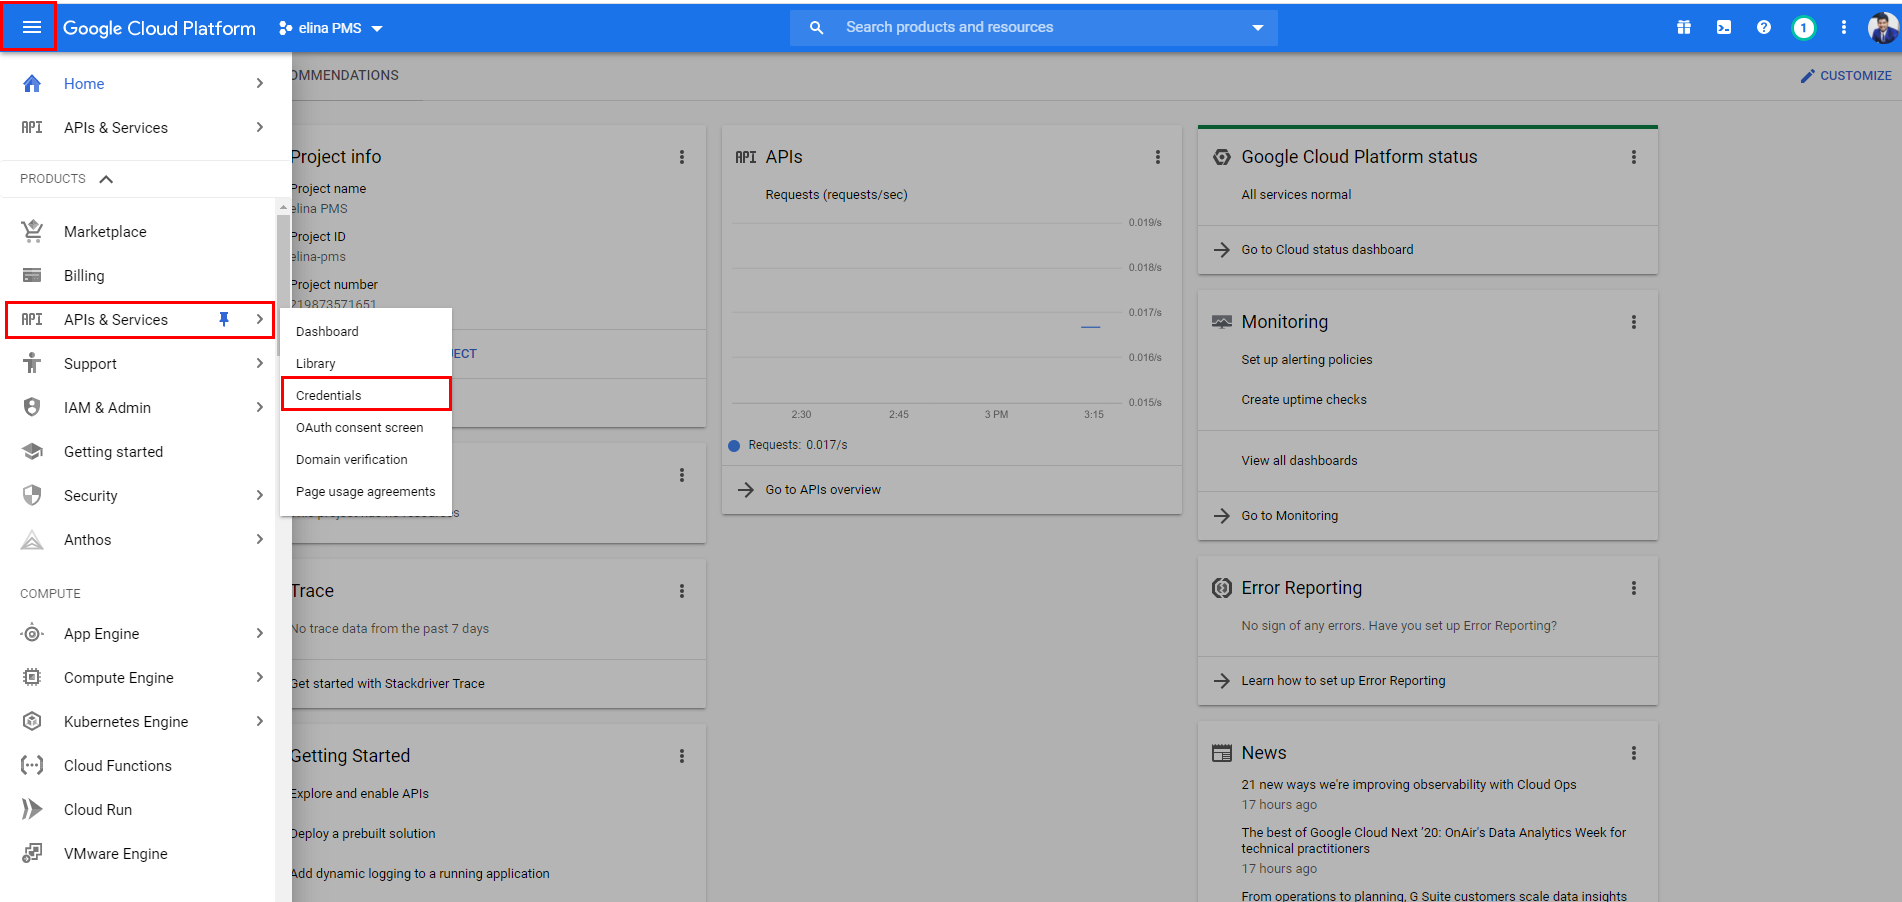Click the Marketplace cart icon
The image size is (1902, 902).
[32, 231]
